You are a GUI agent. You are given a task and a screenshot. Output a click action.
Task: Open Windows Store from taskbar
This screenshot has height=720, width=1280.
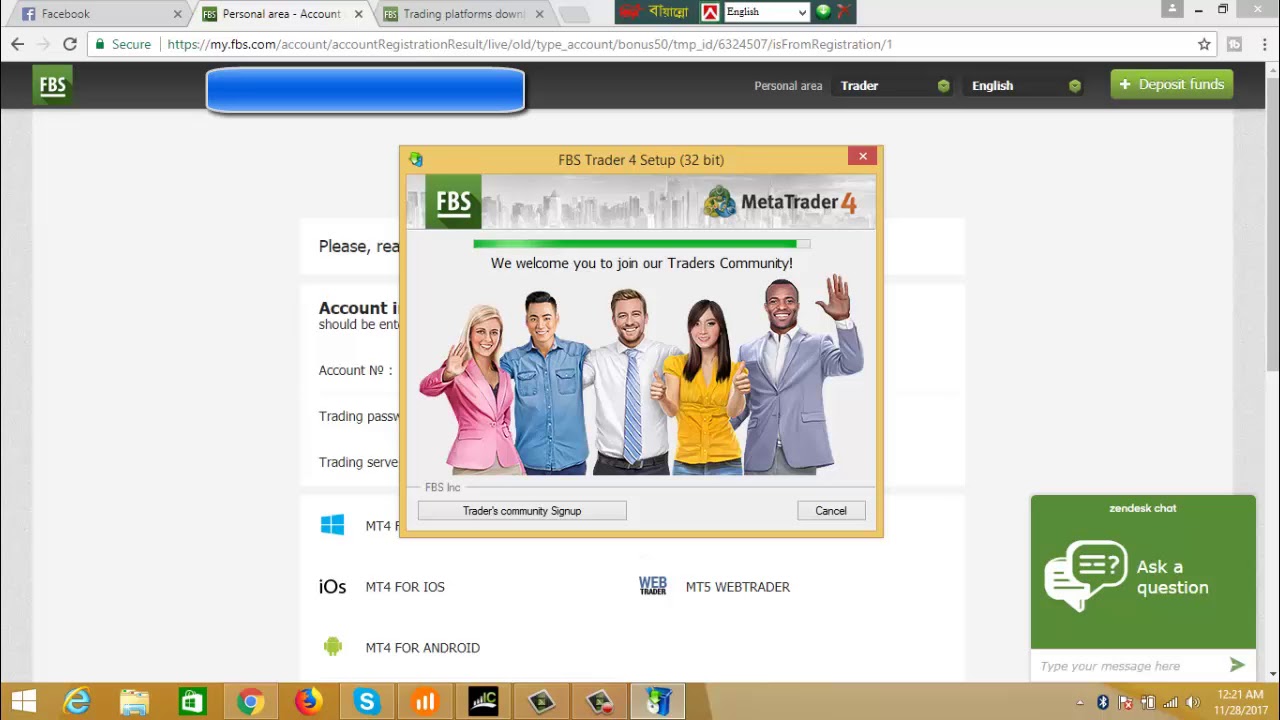[x=192, y=702]
